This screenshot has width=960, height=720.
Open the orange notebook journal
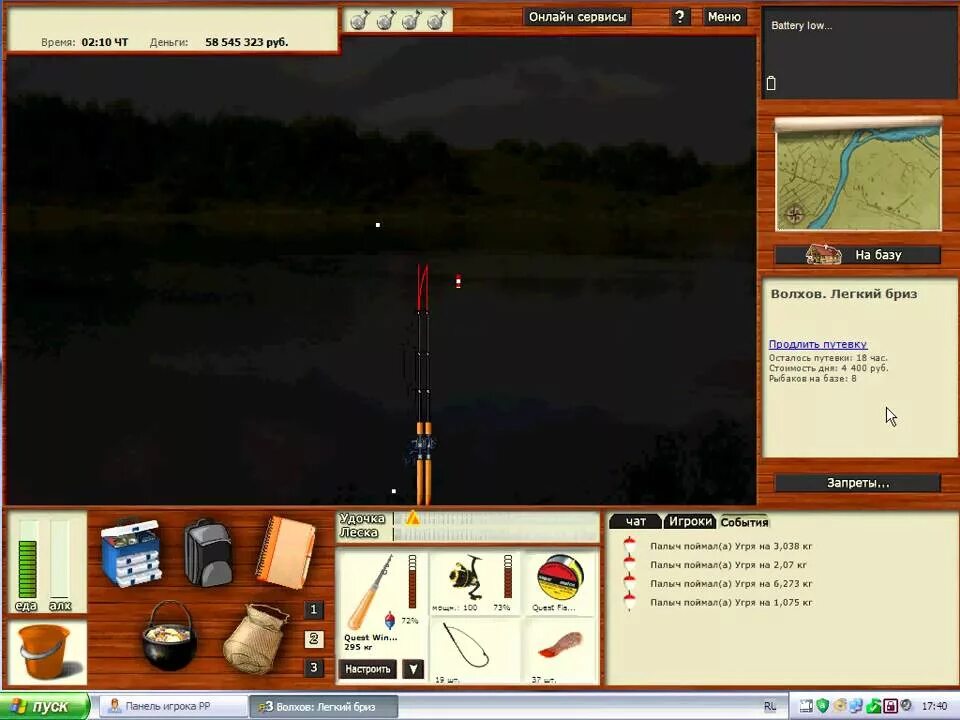pos(285,552)
